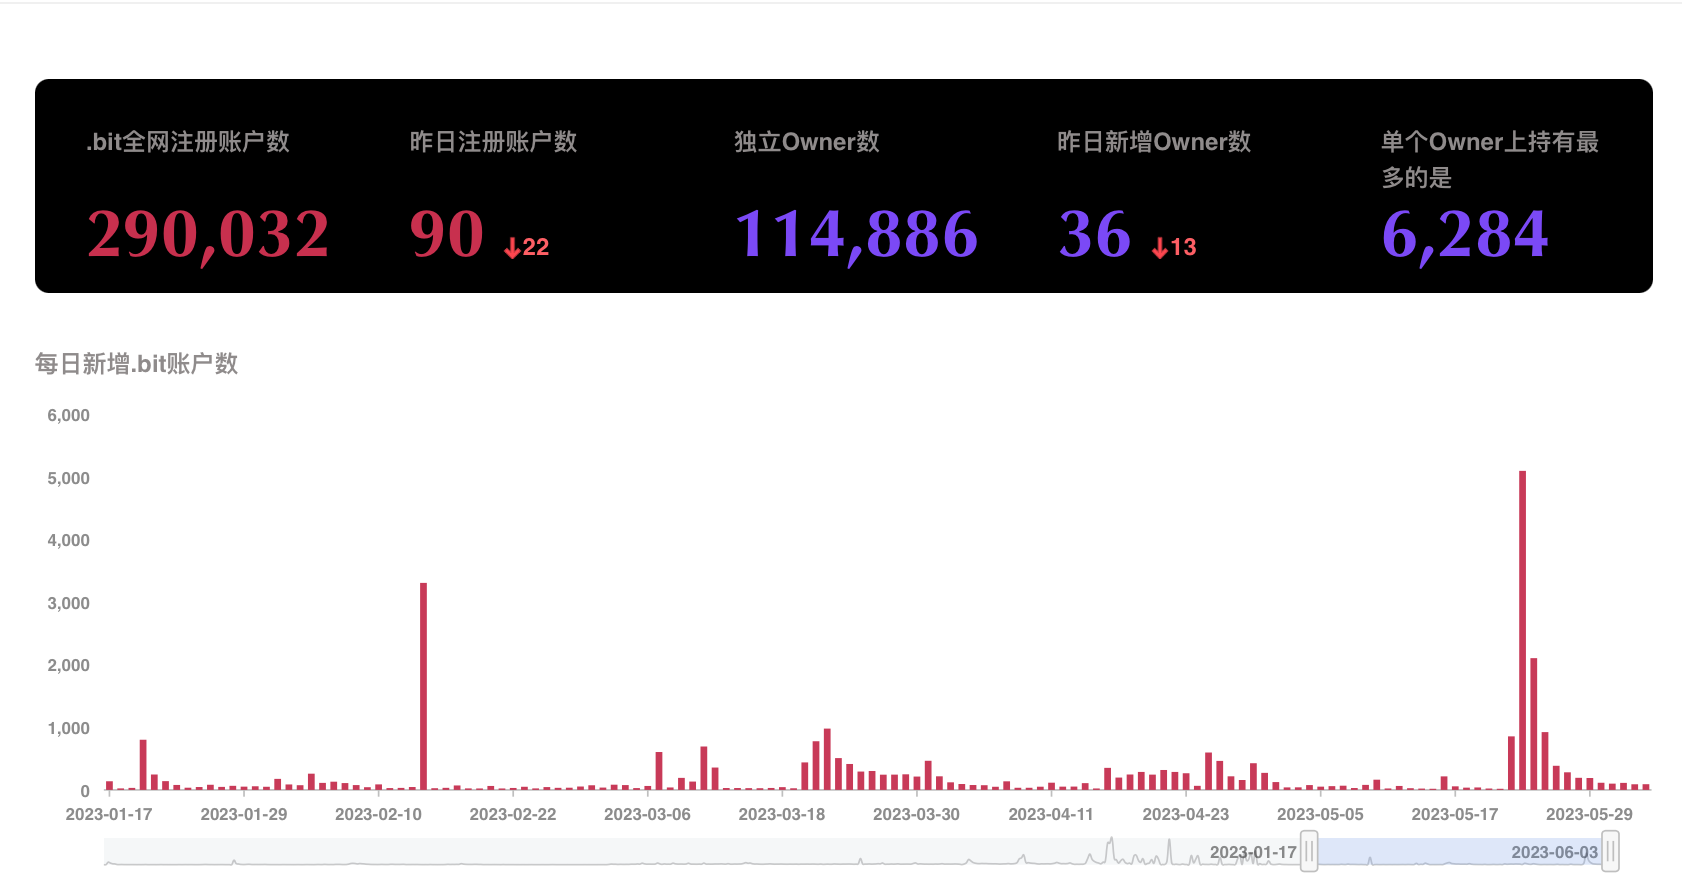Click the unselected gray area of the zoom slider
This screenshot has width=1682, height=896.
point(700,852)
